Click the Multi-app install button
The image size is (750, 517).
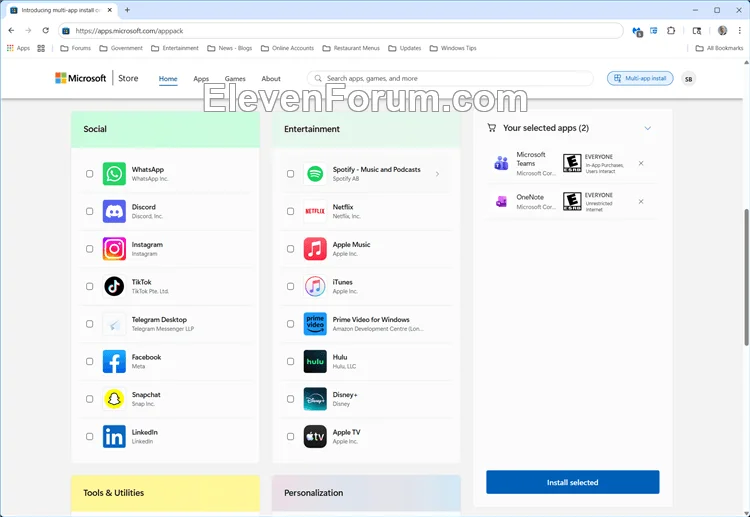click(x=640, y=78)
